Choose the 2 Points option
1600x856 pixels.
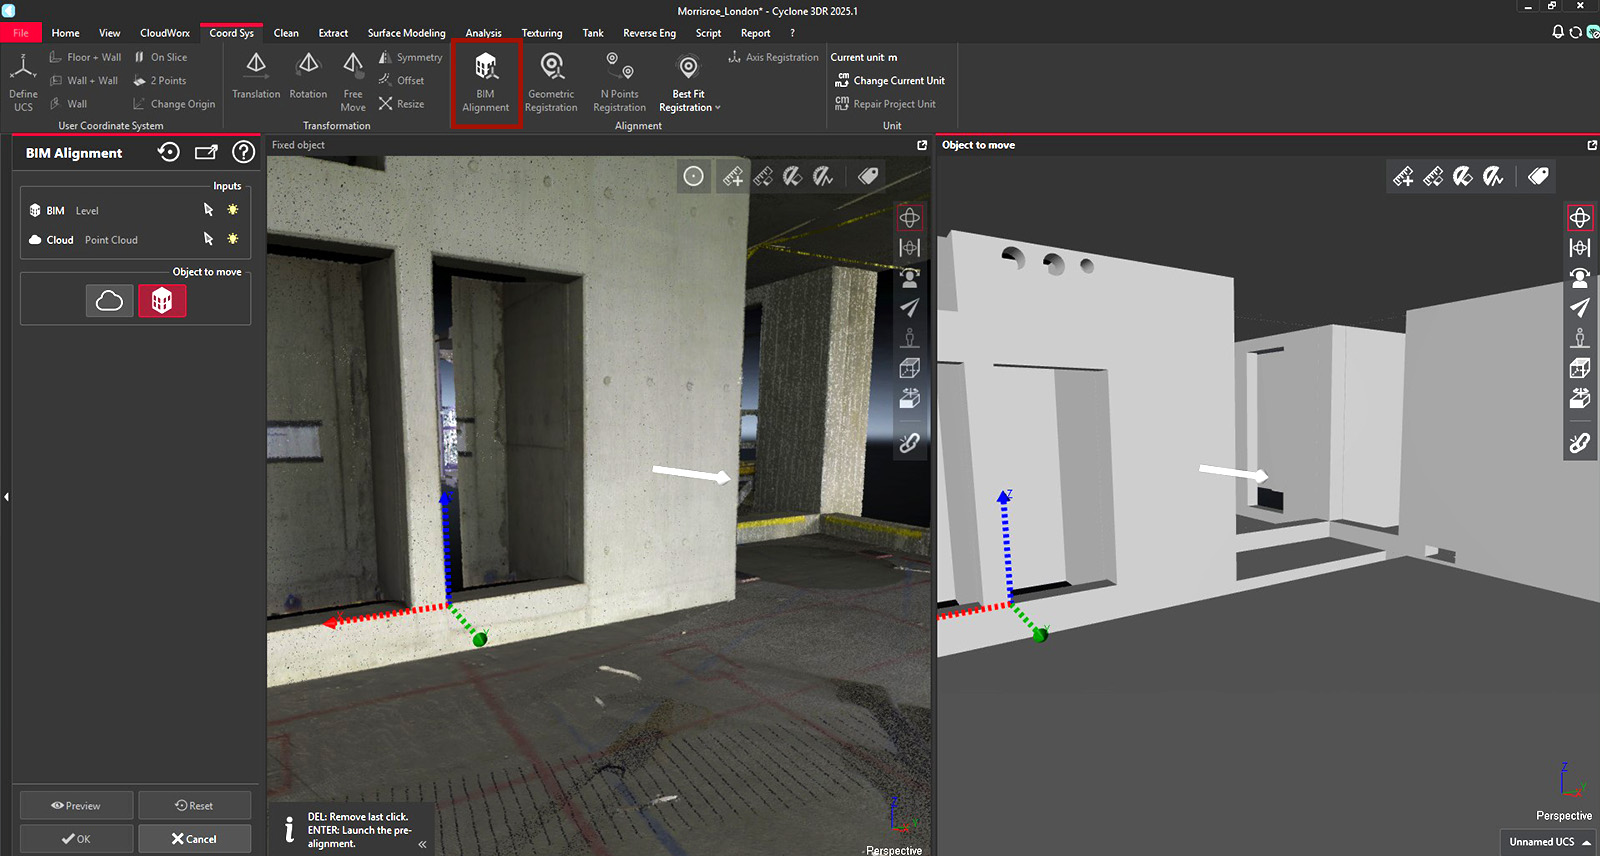[x=159, y=80]
